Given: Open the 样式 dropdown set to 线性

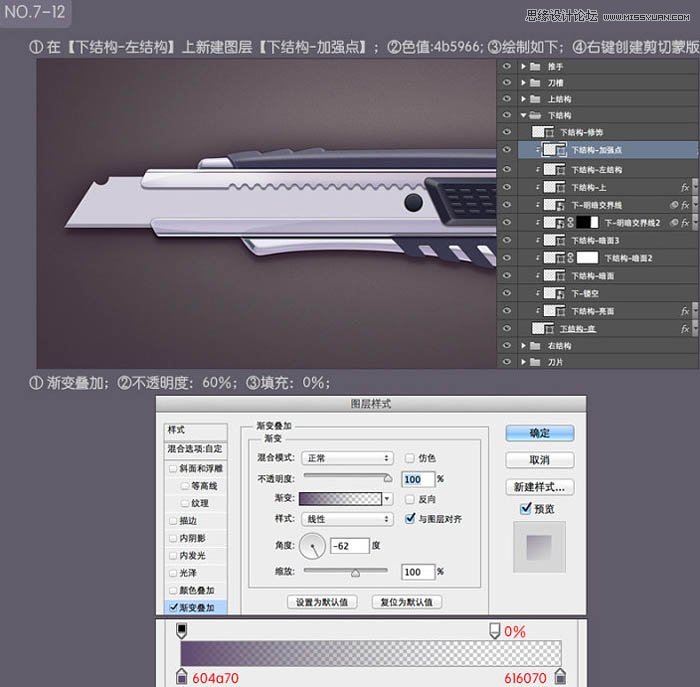Looking at the screenshot, I should point(347,519).
